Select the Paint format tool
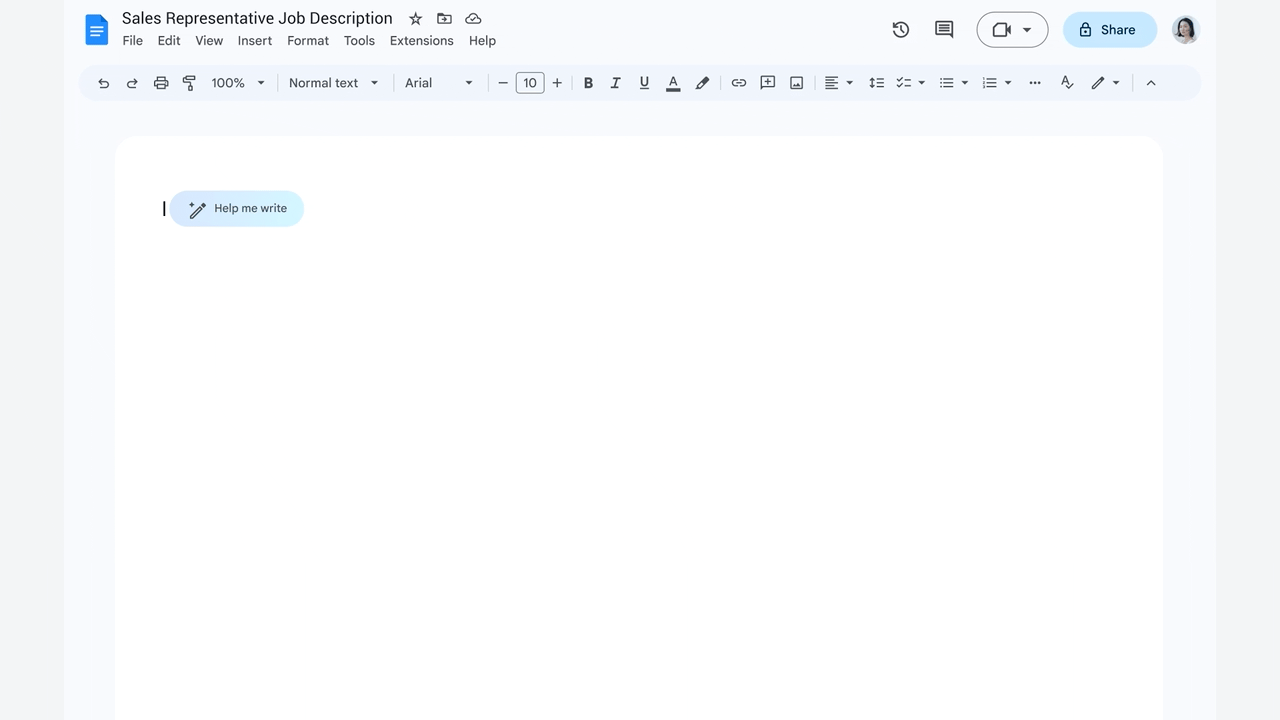The width and height of the screenshot is (1280, 720). [x=189, y=83]
